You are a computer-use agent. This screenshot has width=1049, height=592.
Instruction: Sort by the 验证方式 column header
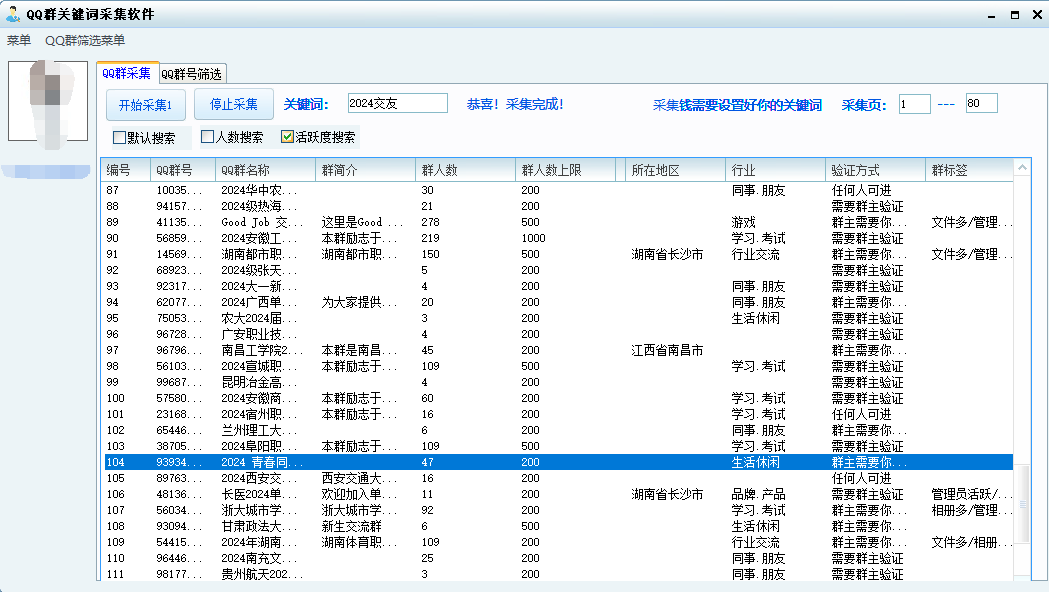(x=875, y=170)
